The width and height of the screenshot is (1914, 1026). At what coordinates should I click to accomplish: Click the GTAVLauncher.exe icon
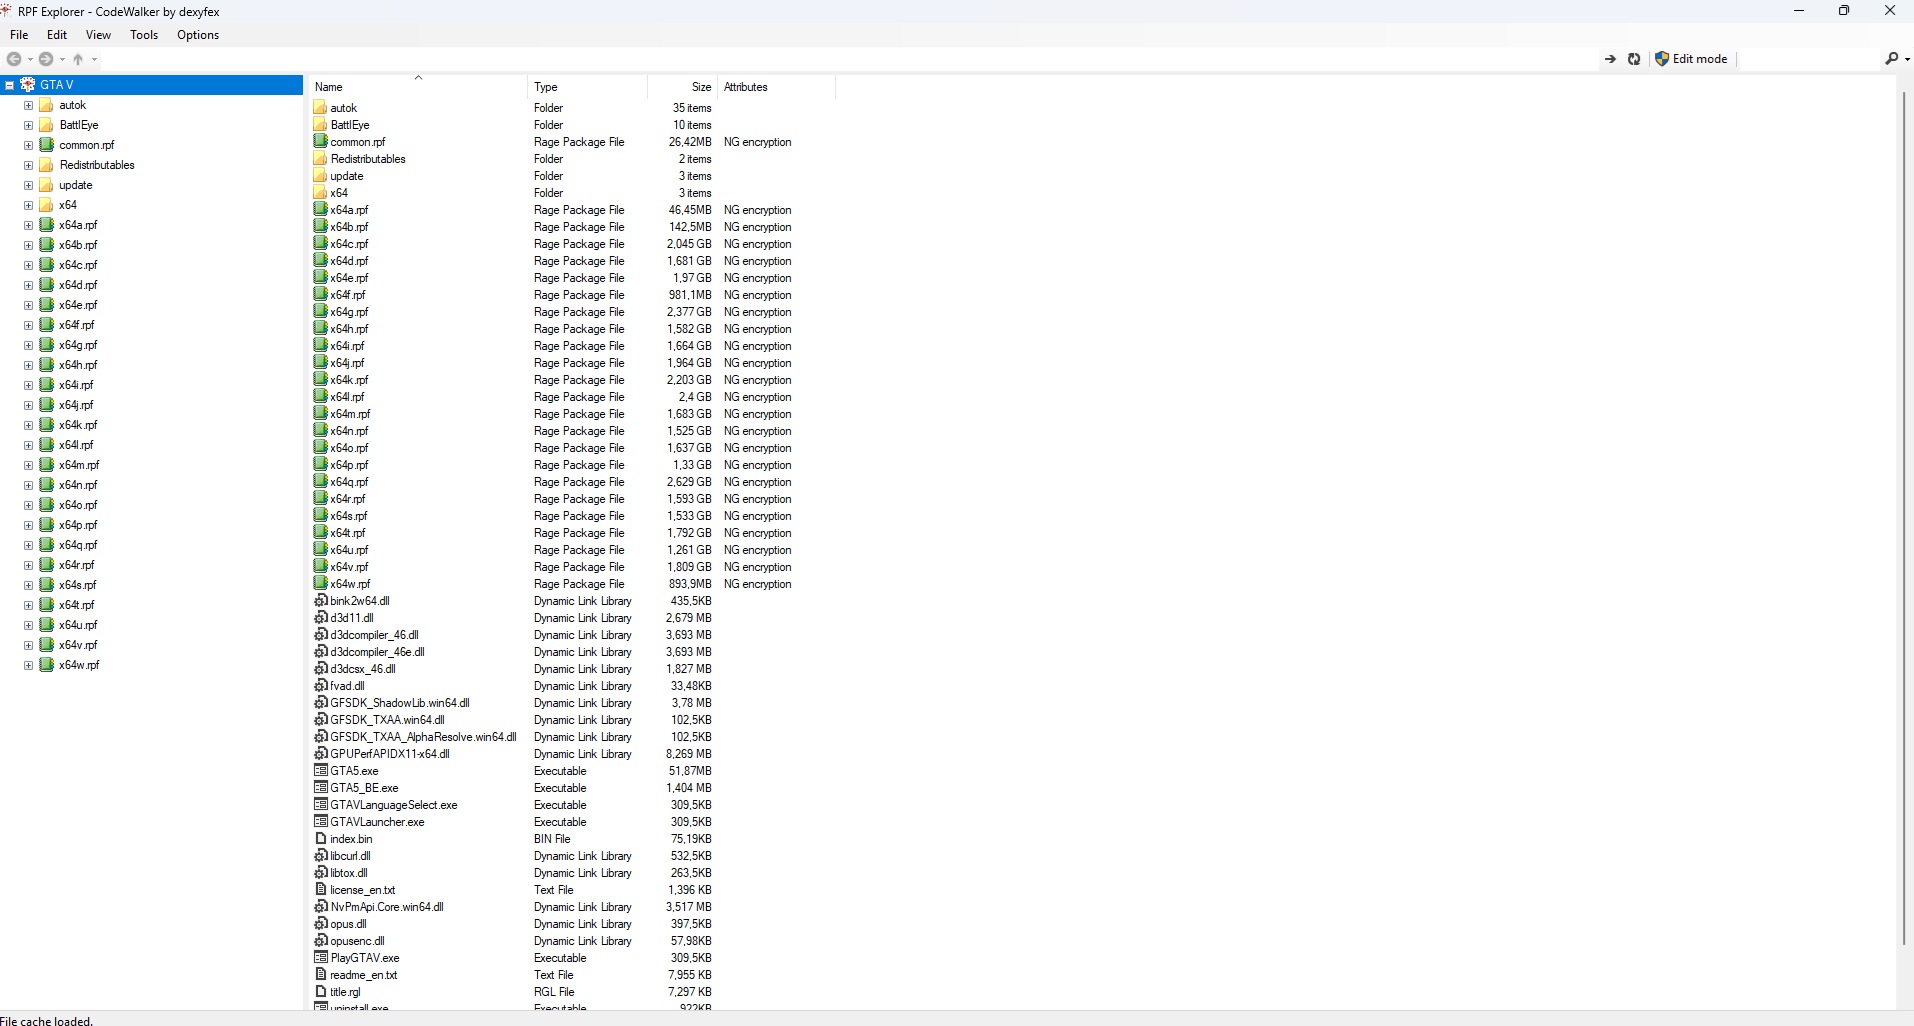tap(321, 821)
